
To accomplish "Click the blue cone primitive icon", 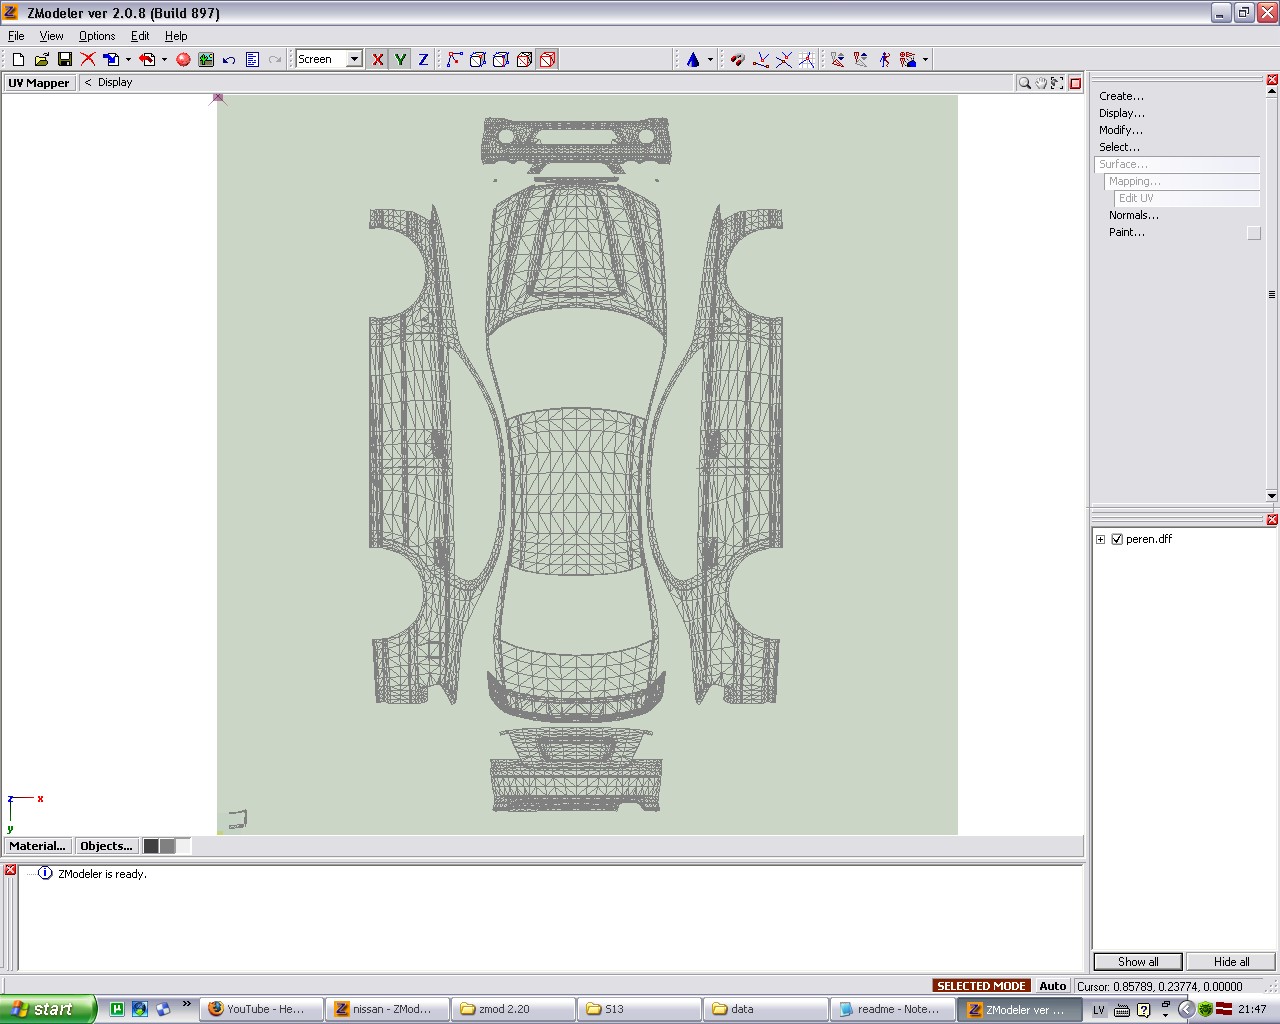I will click(693, 60).
